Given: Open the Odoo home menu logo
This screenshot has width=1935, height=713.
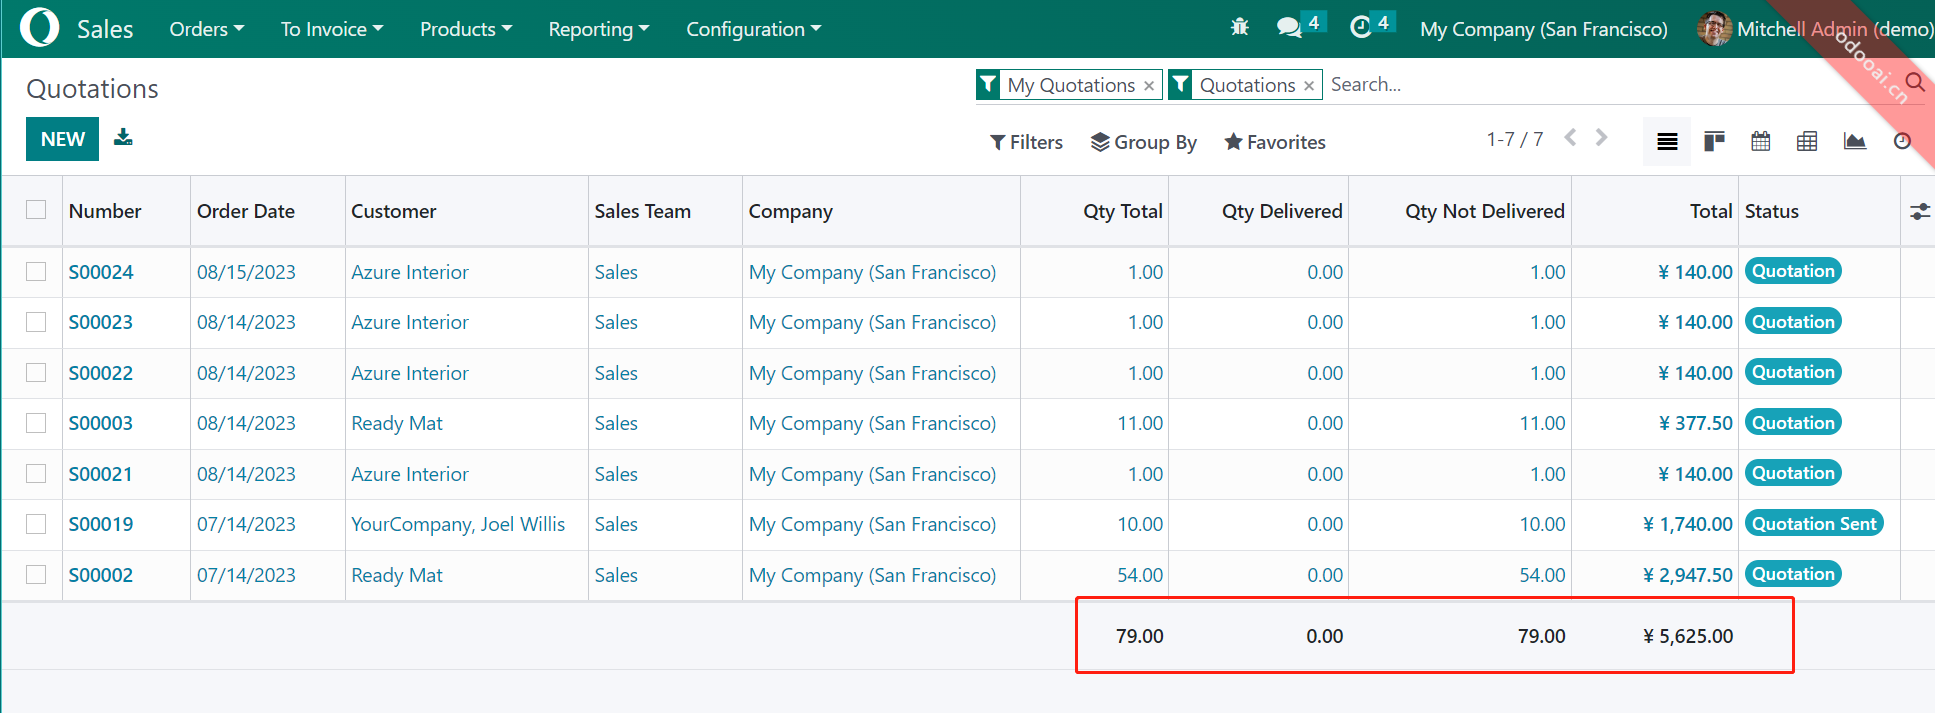Looking at the screenshot, I should pyautogui.click(x=40, y=28).
